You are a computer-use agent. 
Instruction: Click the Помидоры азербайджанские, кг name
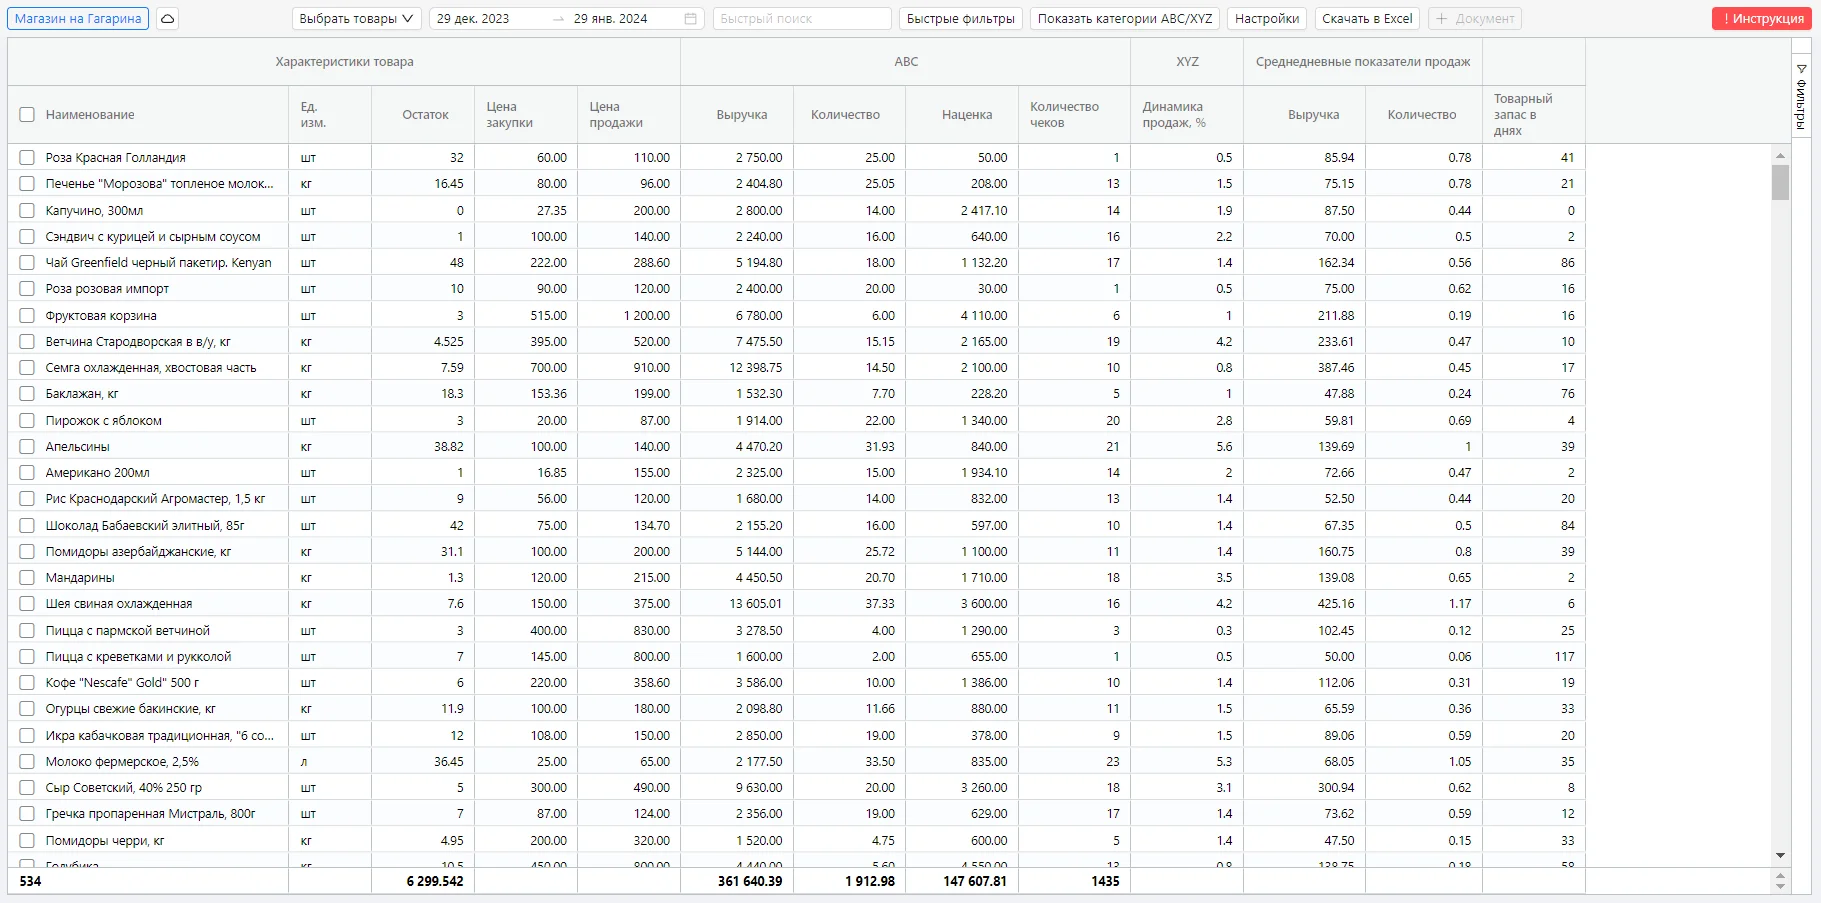138,552
